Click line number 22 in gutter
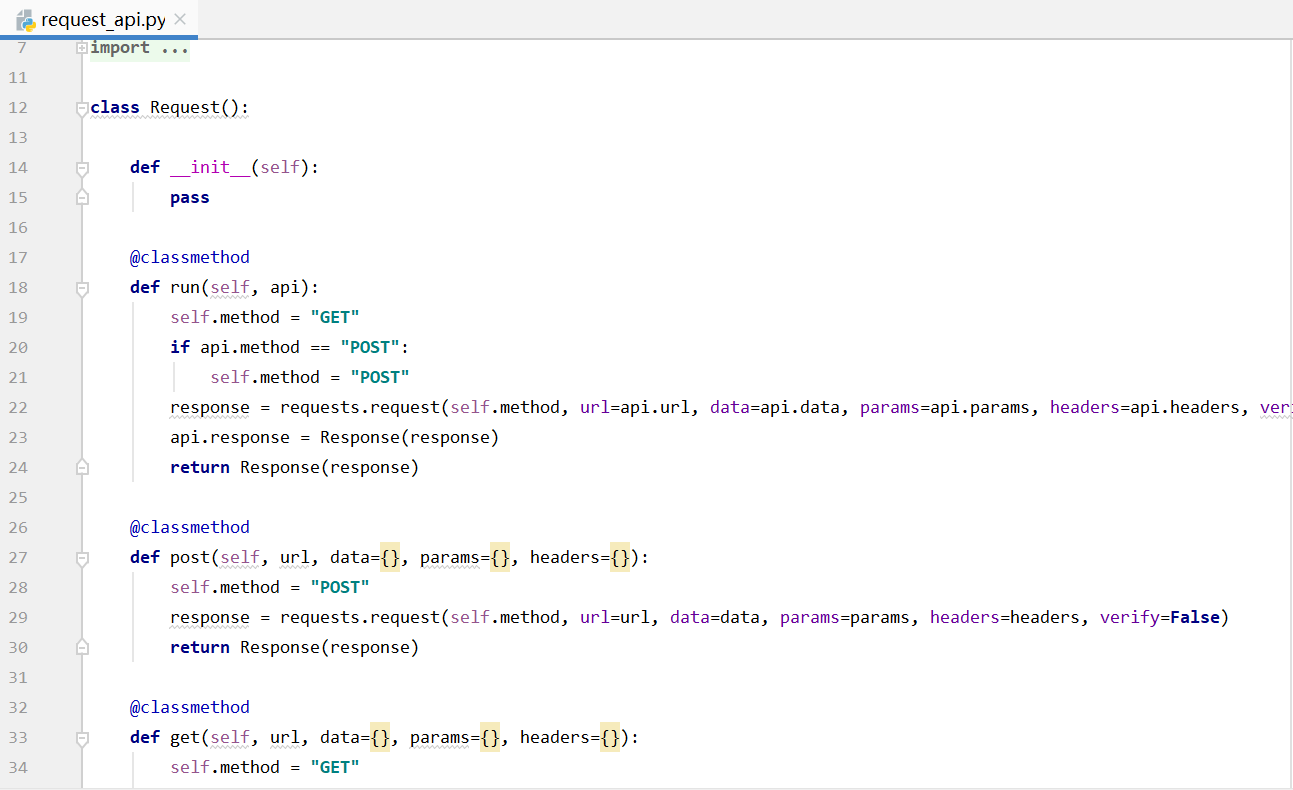1293x790 pixels. (18, 407)
